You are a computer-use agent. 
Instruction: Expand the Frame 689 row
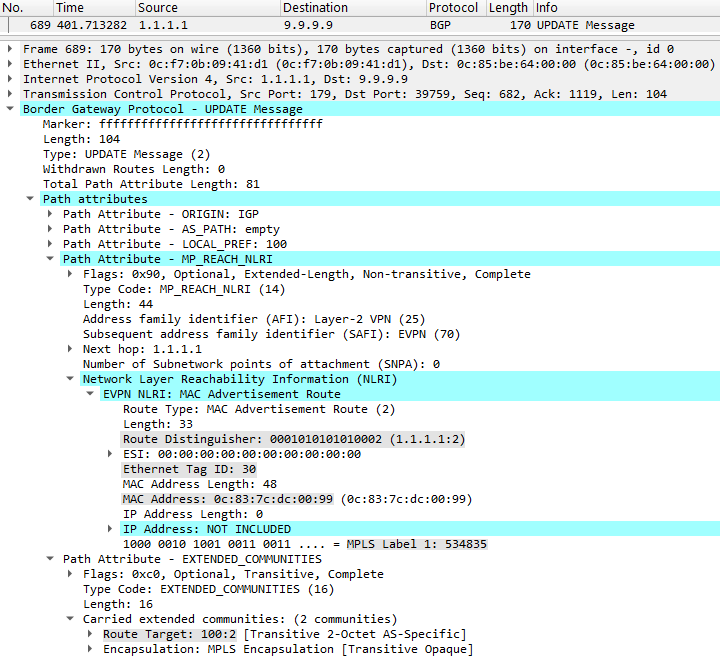[10, 49]
